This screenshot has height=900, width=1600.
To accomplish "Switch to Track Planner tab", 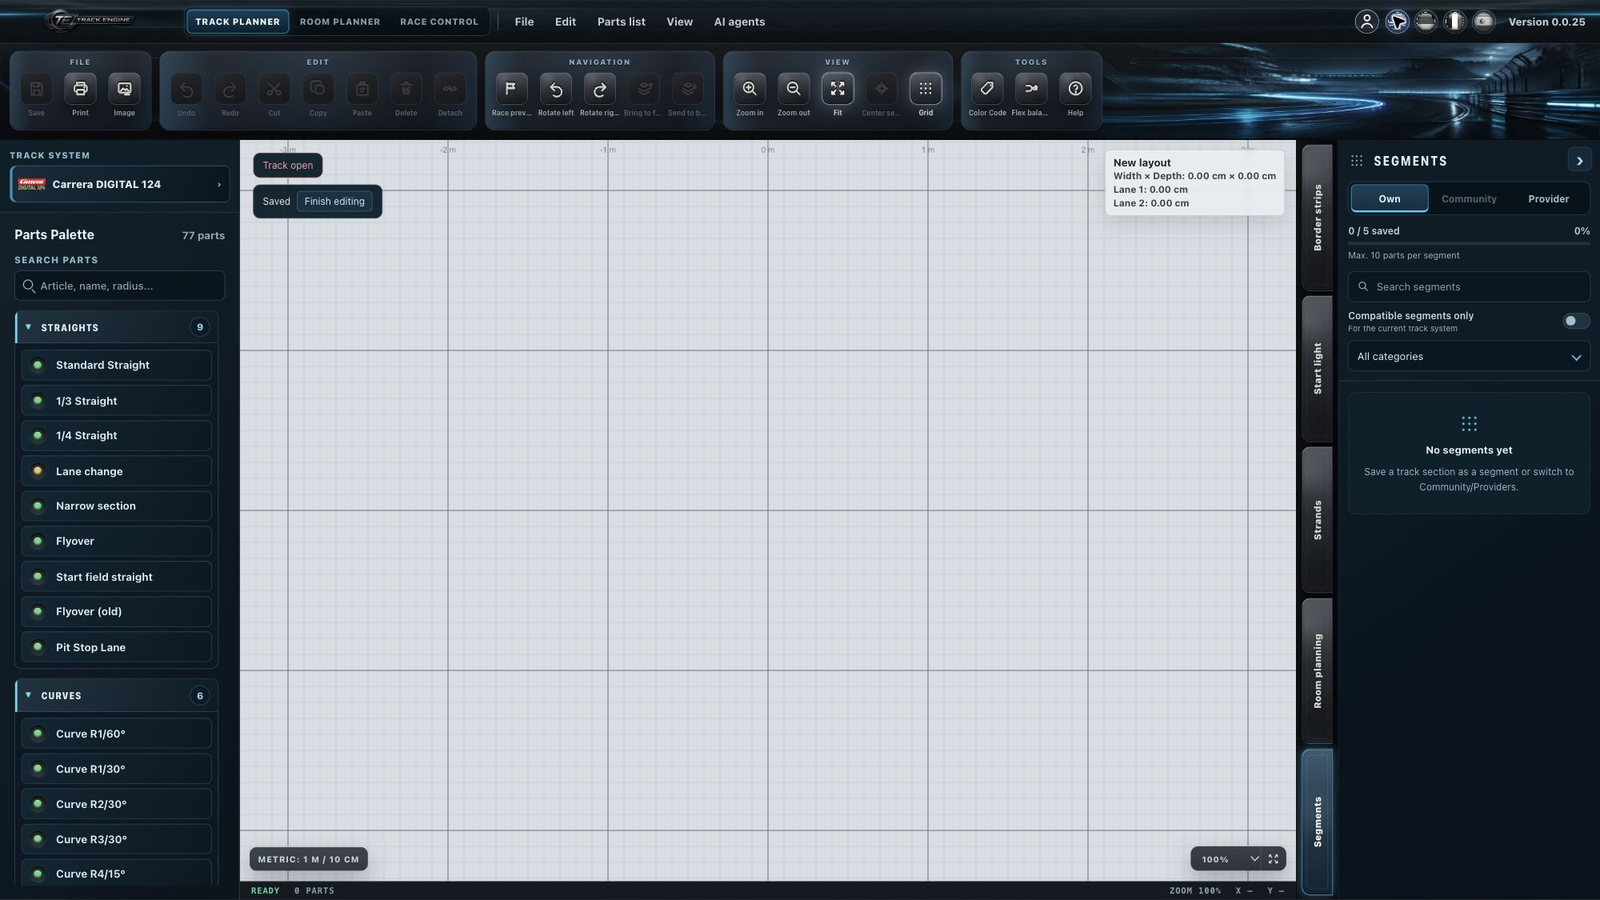I will coord(237,21).
